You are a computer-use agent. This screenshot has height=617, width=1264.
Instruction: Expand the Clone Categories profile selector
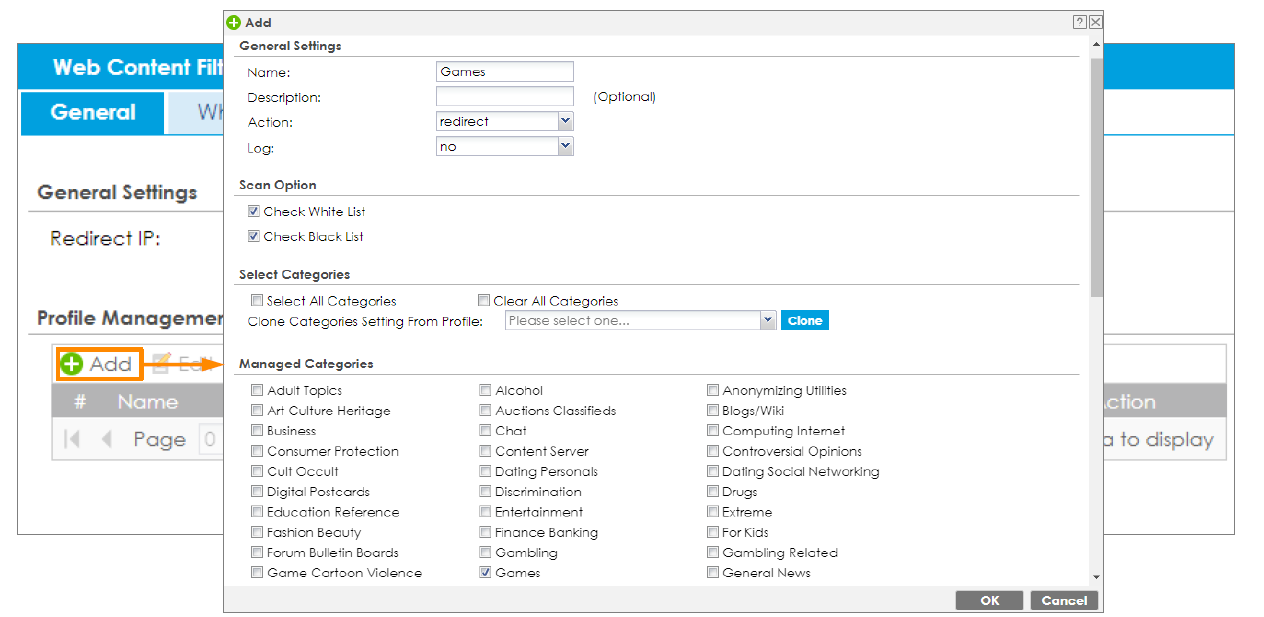click(767, 319)
